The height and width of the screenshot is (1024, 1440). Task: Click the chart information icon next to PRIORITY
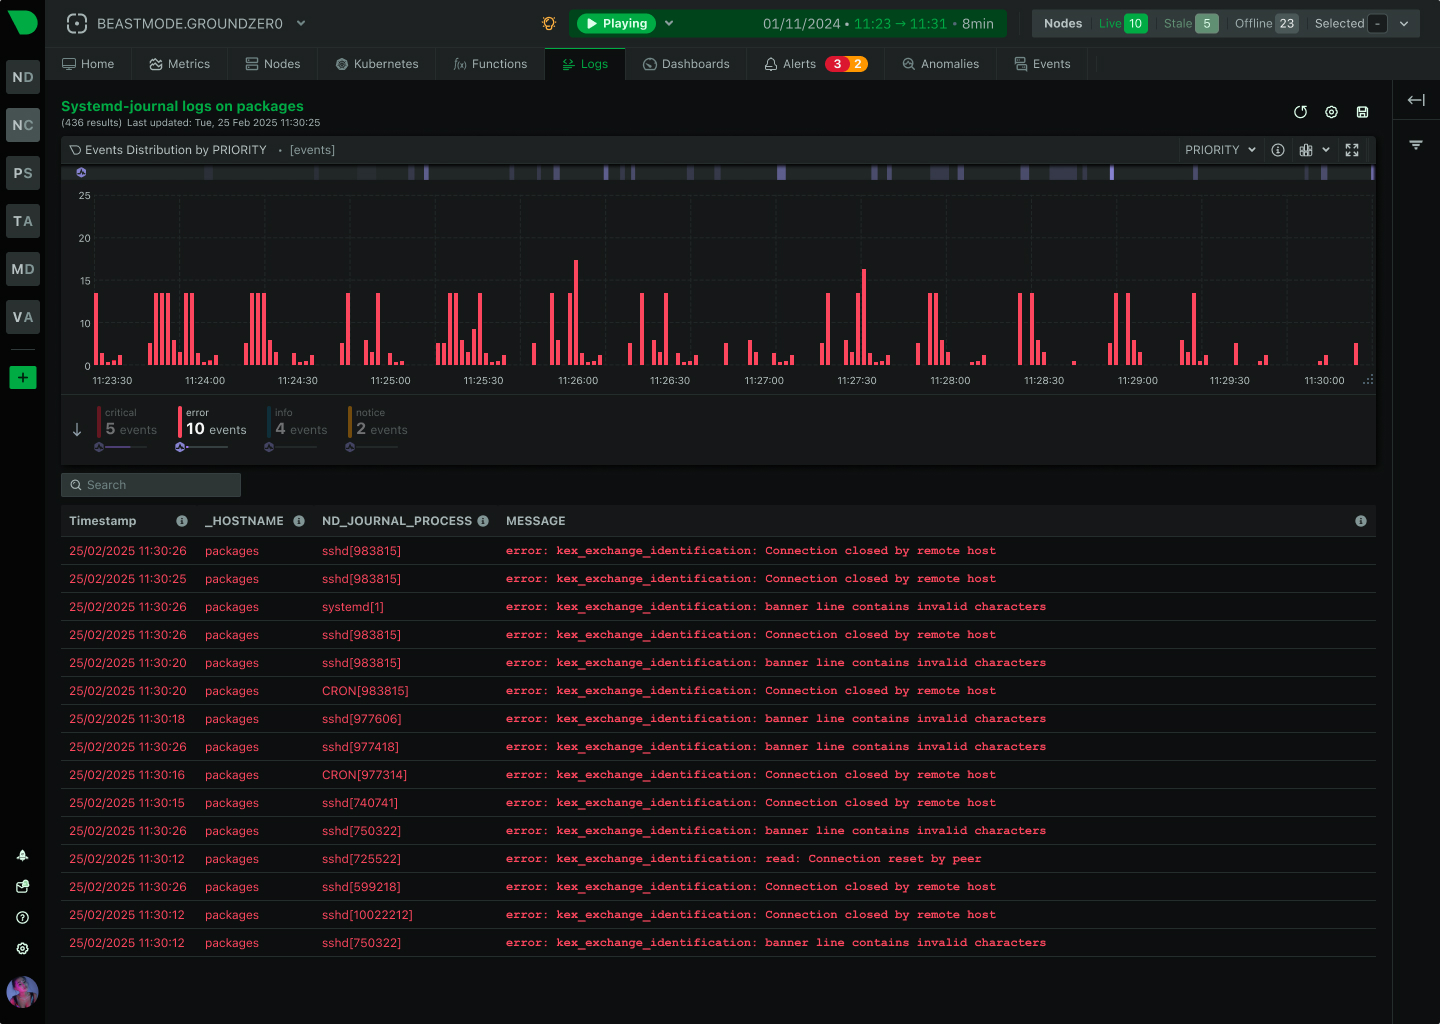click(1277, 149)
